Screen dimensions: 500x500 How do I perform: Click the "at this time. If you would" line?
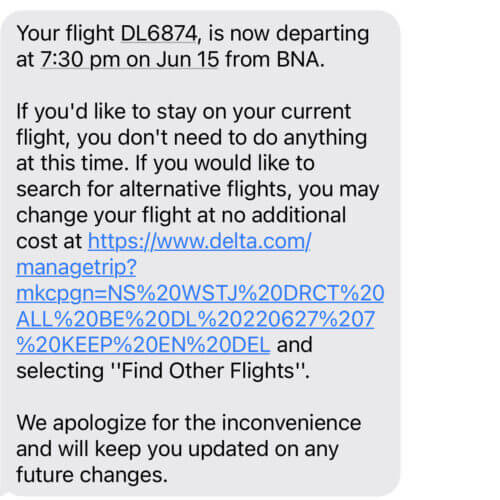pyautogui.click(x=165, y=163)
